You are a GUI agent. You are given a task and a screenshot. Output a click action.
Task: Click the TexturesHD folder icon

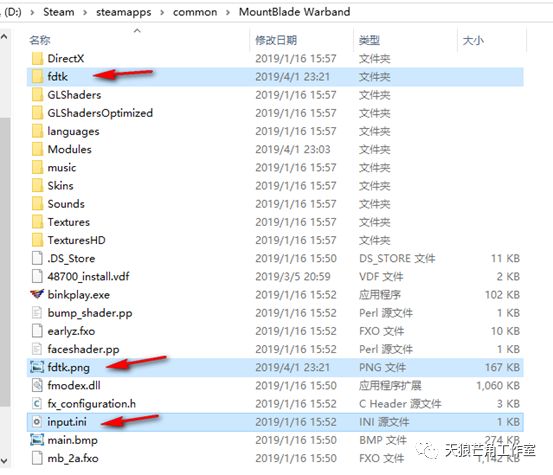(37, 240)
